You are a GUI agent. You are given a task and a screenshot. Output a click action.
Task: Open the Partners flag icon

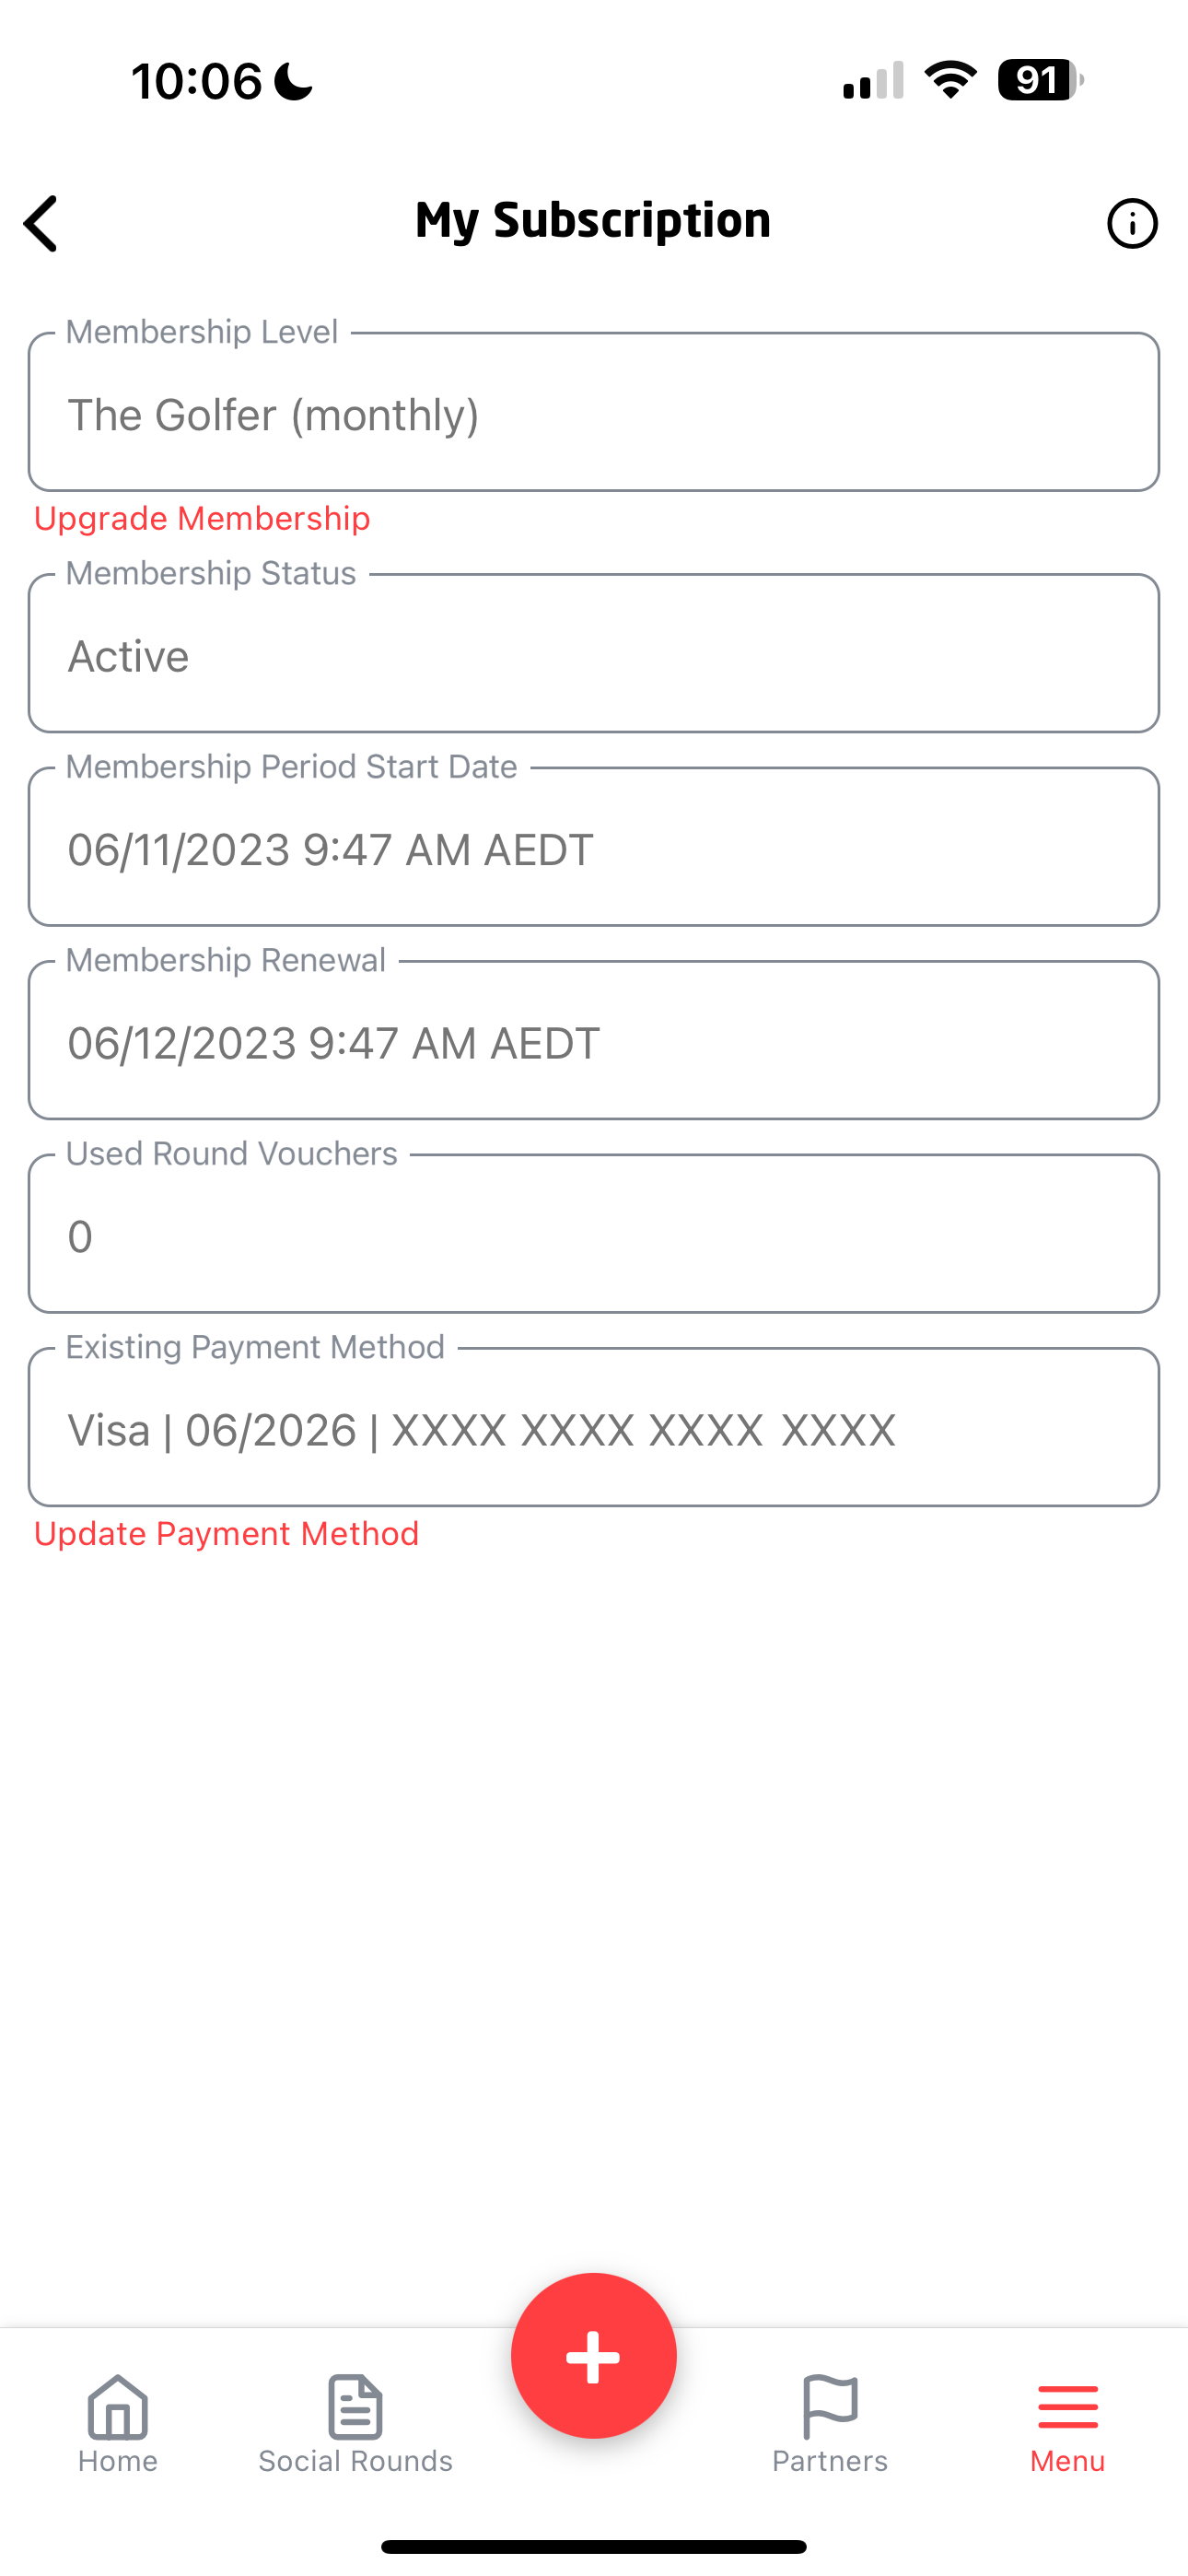(x=830, y=2407)
